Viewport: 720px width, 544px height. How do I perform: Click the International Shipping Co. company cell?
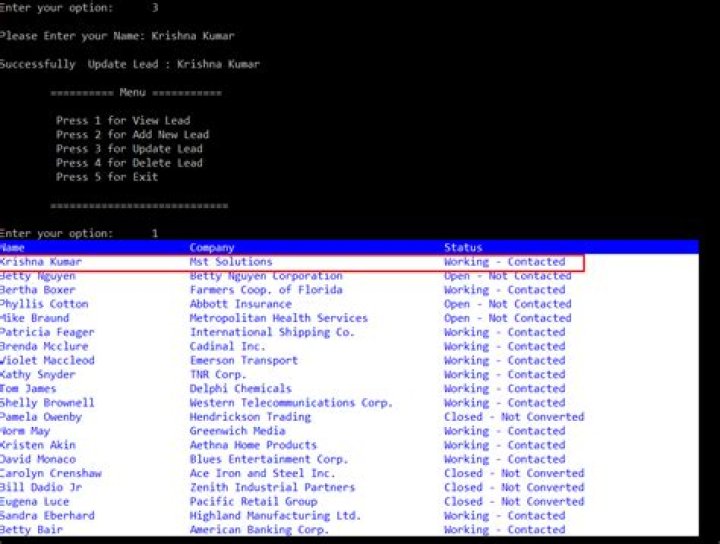[x=272, y=332]
